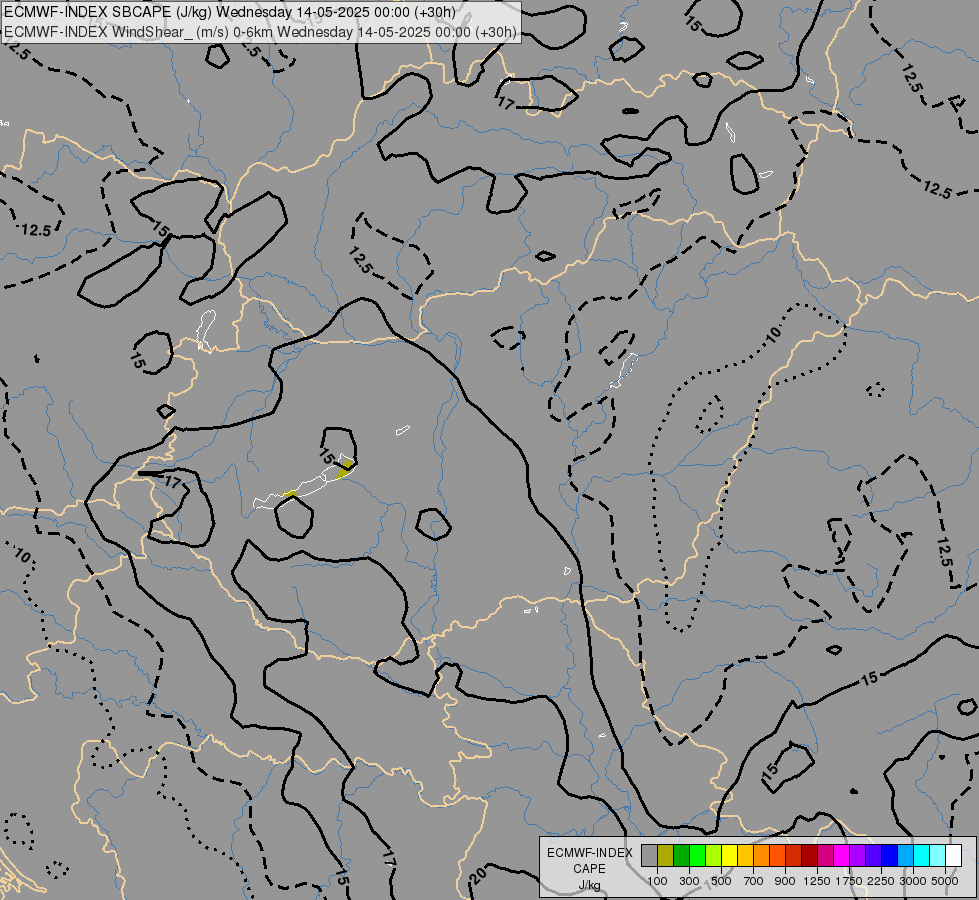Select the red swatch right of 900

click(x=794, y=856)
